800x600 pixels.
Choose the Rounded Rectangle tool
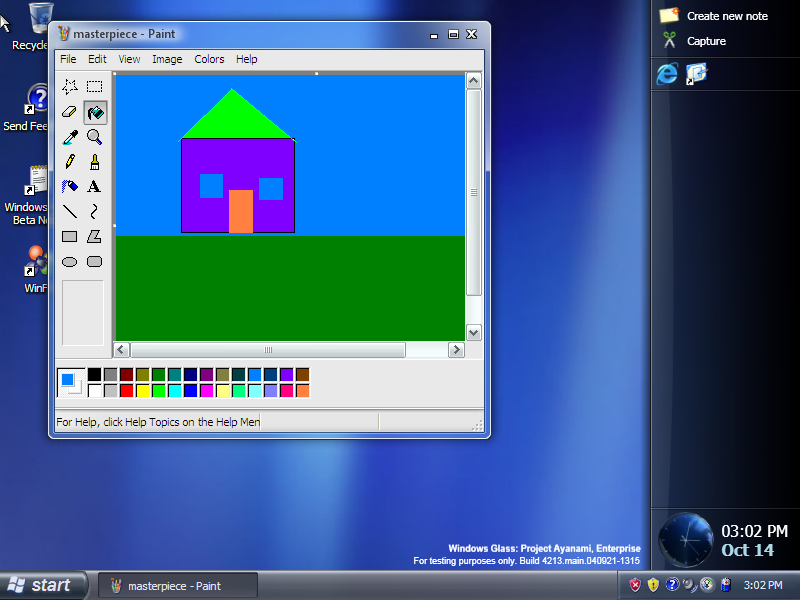94,262
